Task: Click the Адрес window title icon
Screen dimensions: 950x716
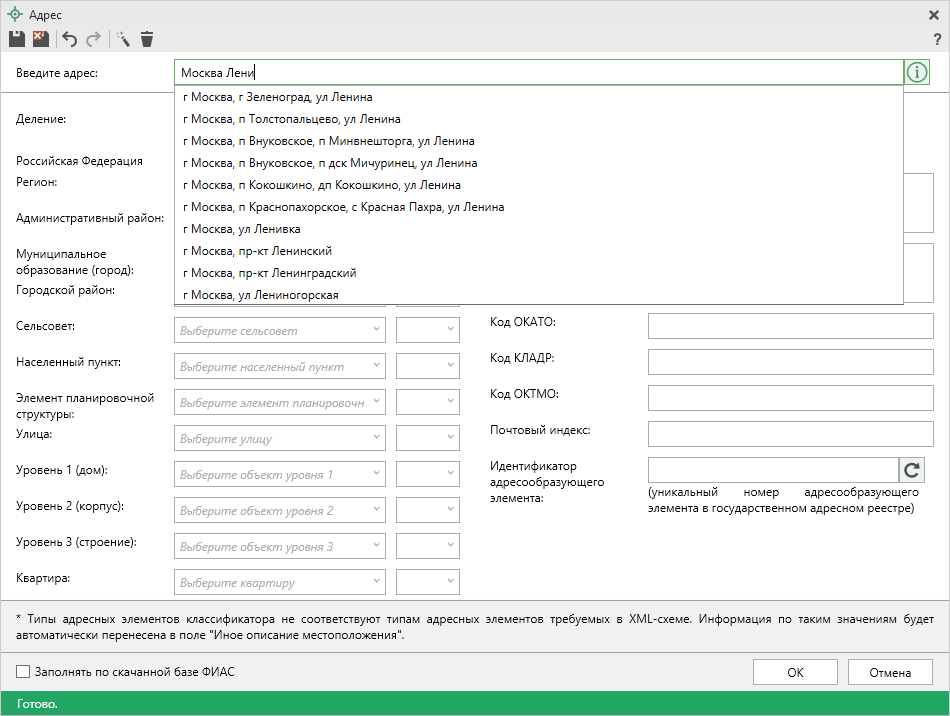Action: pos(15,14)
